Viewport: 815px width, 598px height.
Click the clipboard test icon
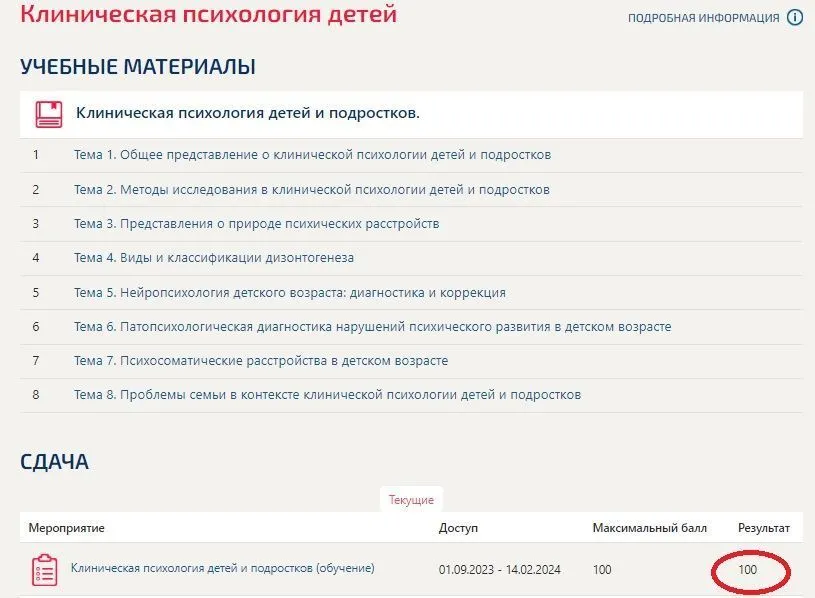point(44,569)
